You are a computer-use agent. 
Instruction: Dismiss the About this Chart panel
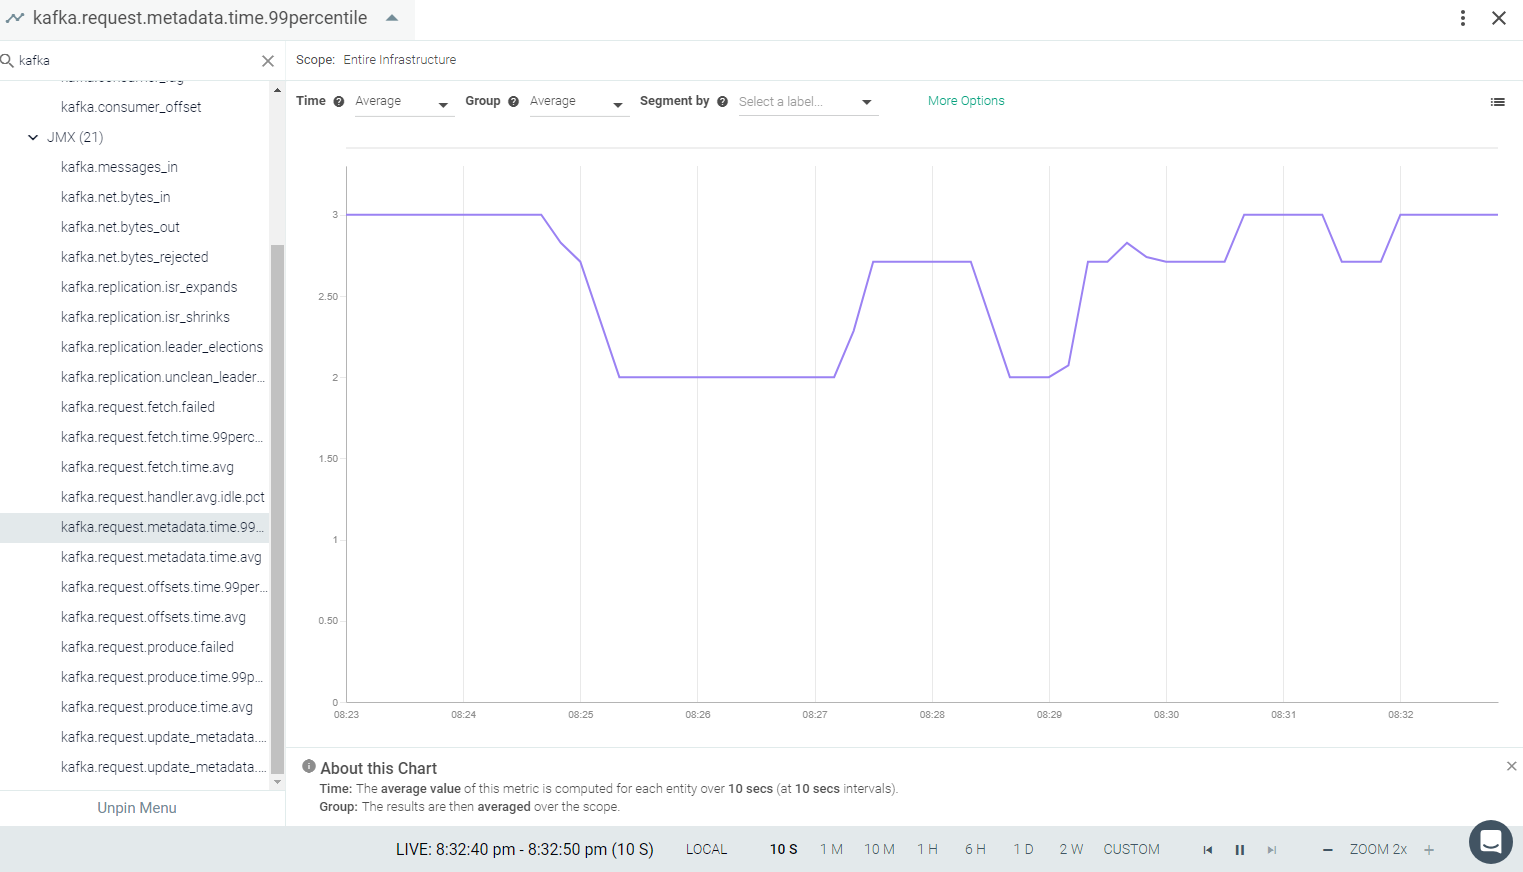(x=1511, y=766)
